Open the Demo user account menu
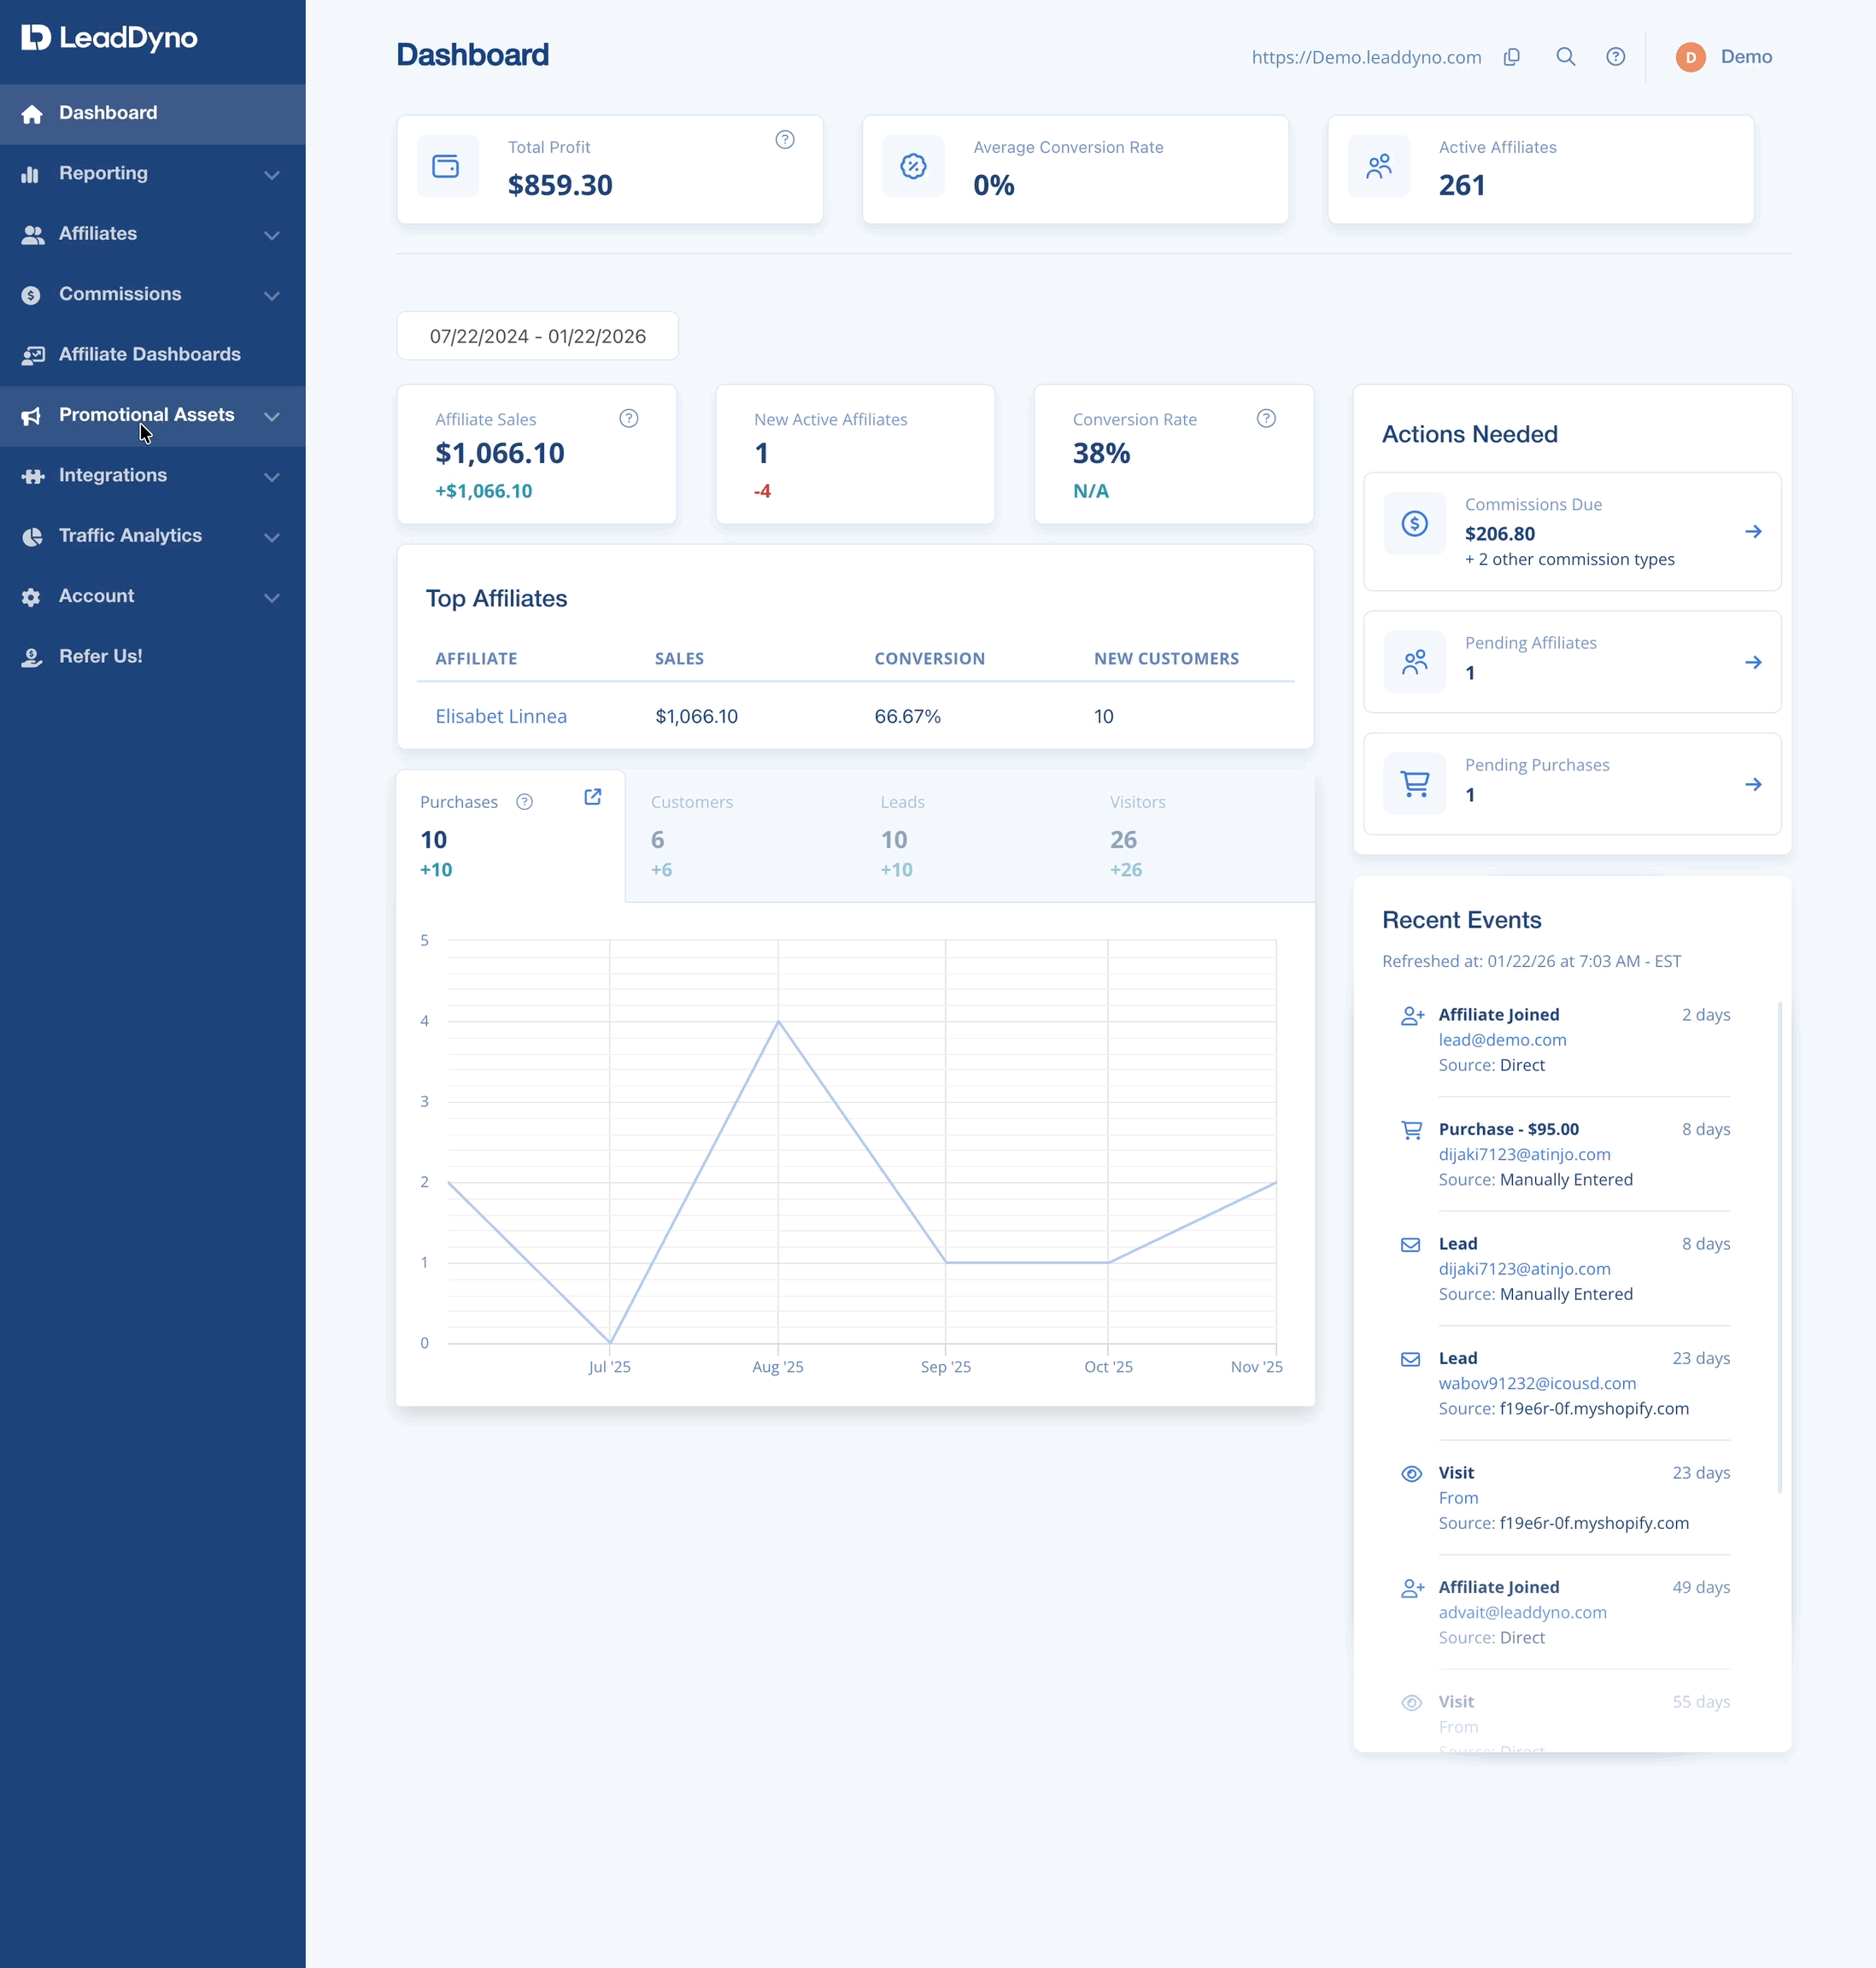The image size is (1876, 1968). click(1724, 57)
